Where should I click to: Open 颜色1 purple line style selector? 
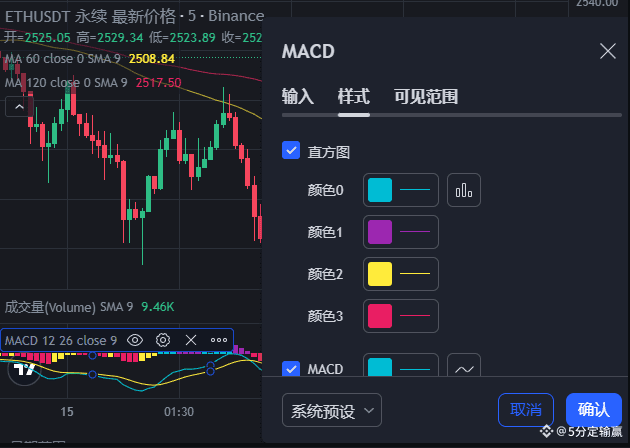click(415, 232)
